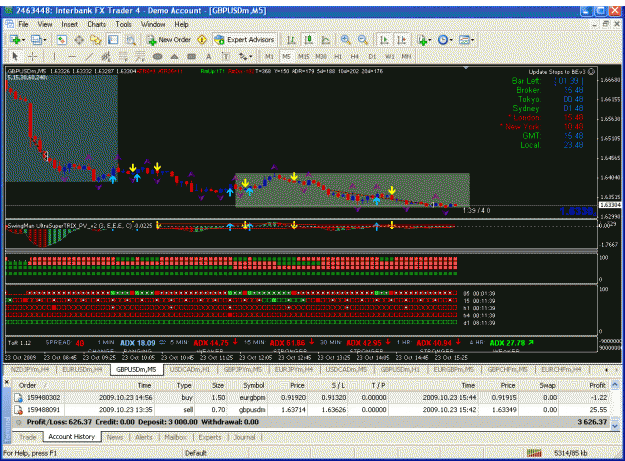The height and width of the screenshot is (461, 625).
Task: Open the Charts menu
Action: (x=96, y=24)
